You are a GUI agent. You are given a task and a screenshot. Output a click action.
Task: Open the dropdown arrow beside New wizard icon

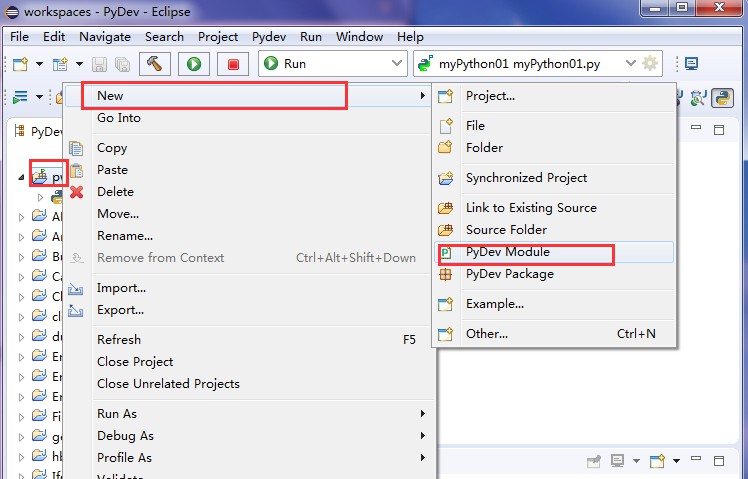[40, 63]
